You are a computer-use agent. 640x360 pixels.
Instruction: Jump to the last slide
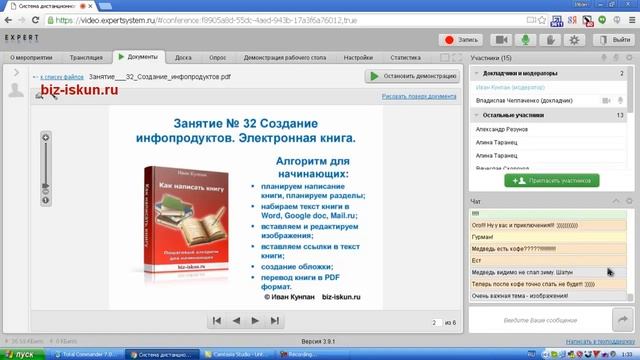point(275,321)
